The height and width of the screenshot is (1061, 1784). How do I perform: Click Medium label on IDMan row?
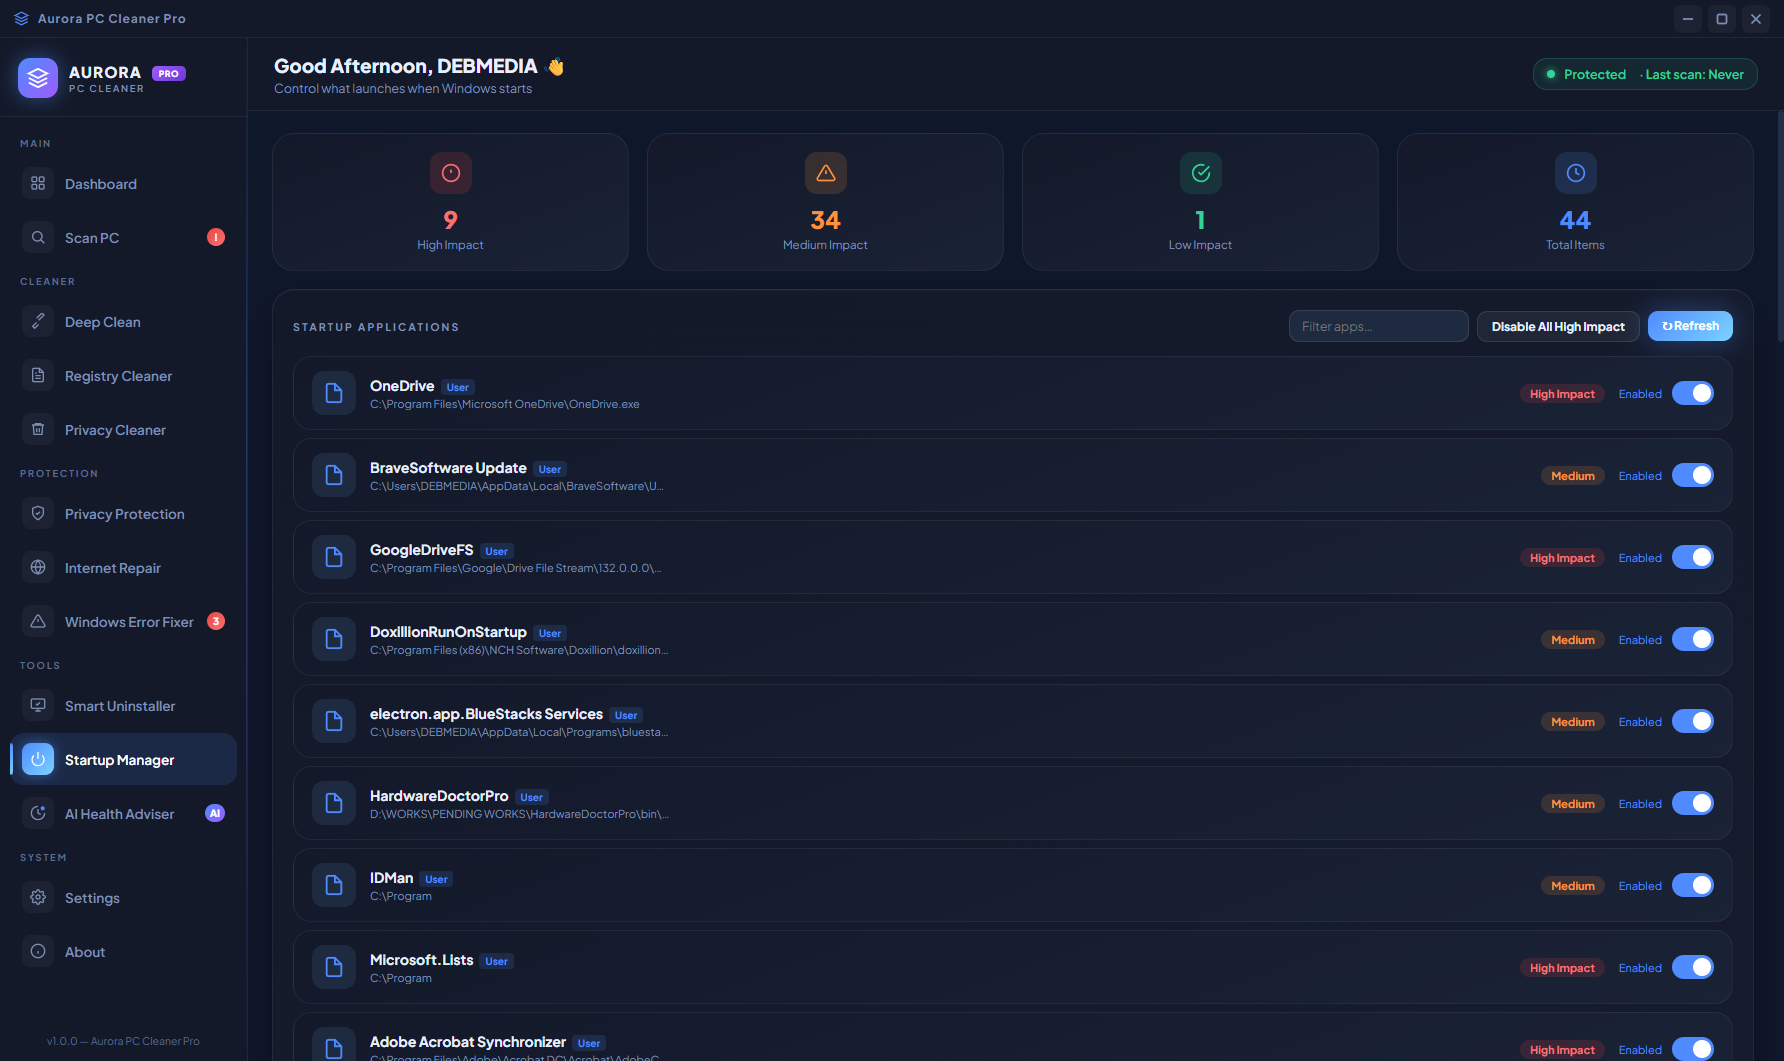pyautogui.click(x=1573, y=885)
